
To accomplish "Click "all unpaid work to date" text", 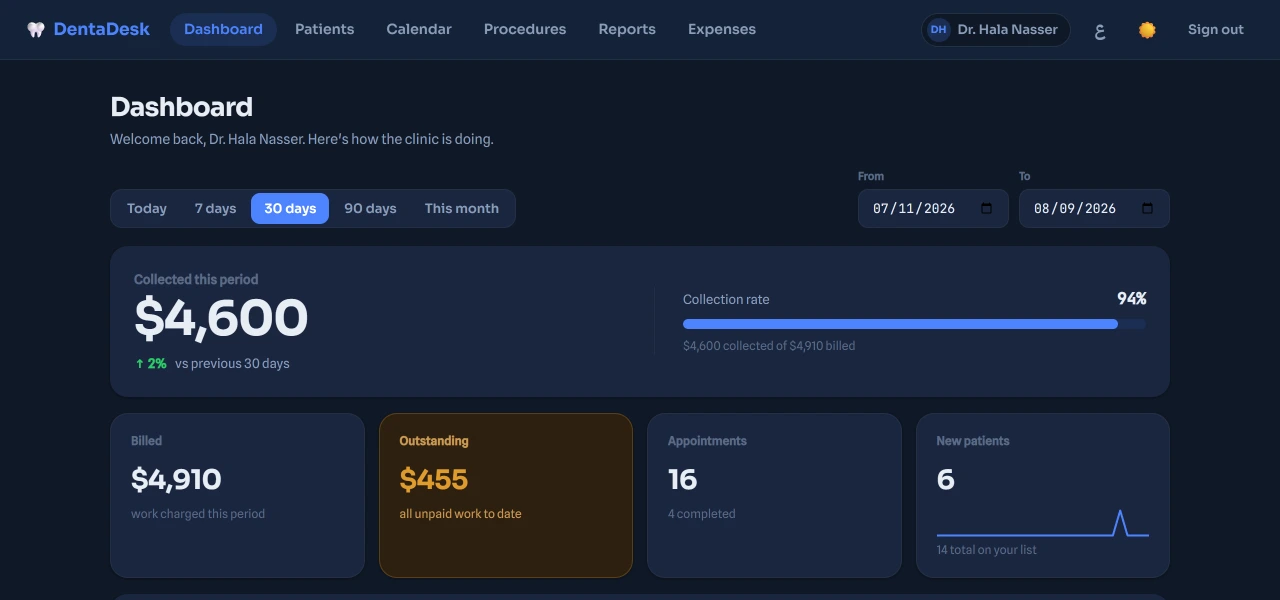I will click(x=460, y=514).
